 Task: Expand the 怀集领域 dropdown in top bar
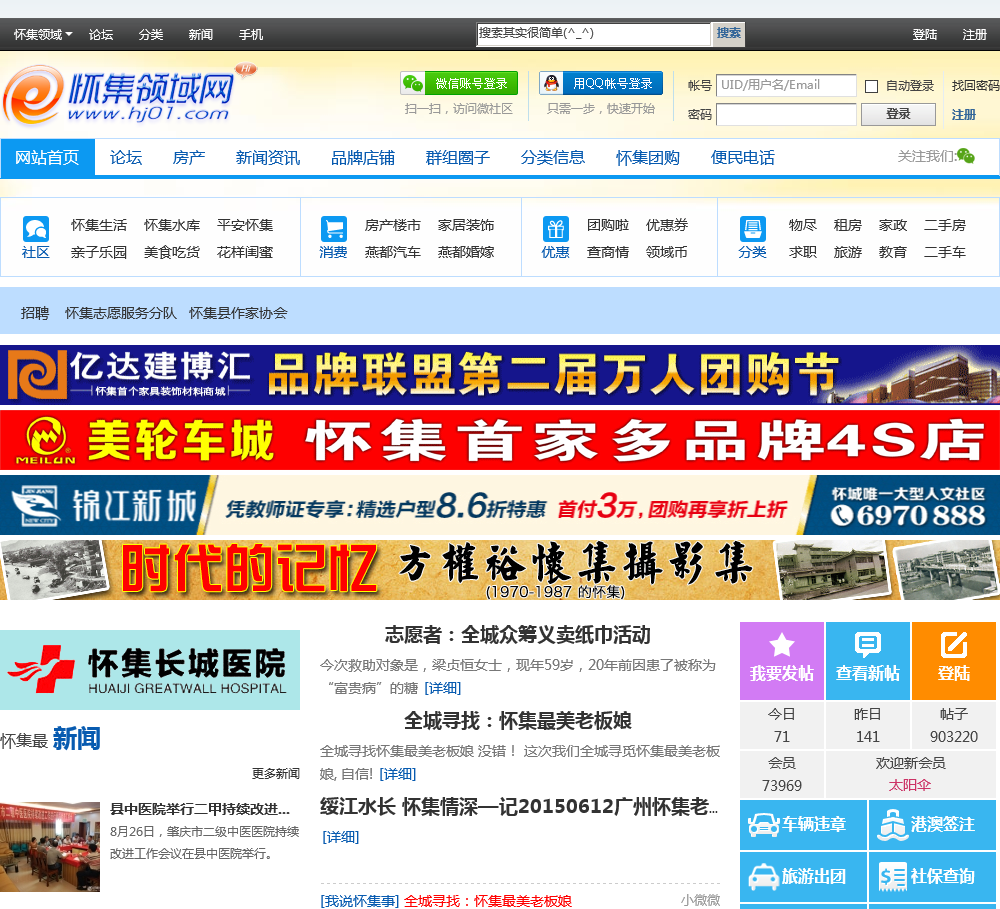pos(43,34)
